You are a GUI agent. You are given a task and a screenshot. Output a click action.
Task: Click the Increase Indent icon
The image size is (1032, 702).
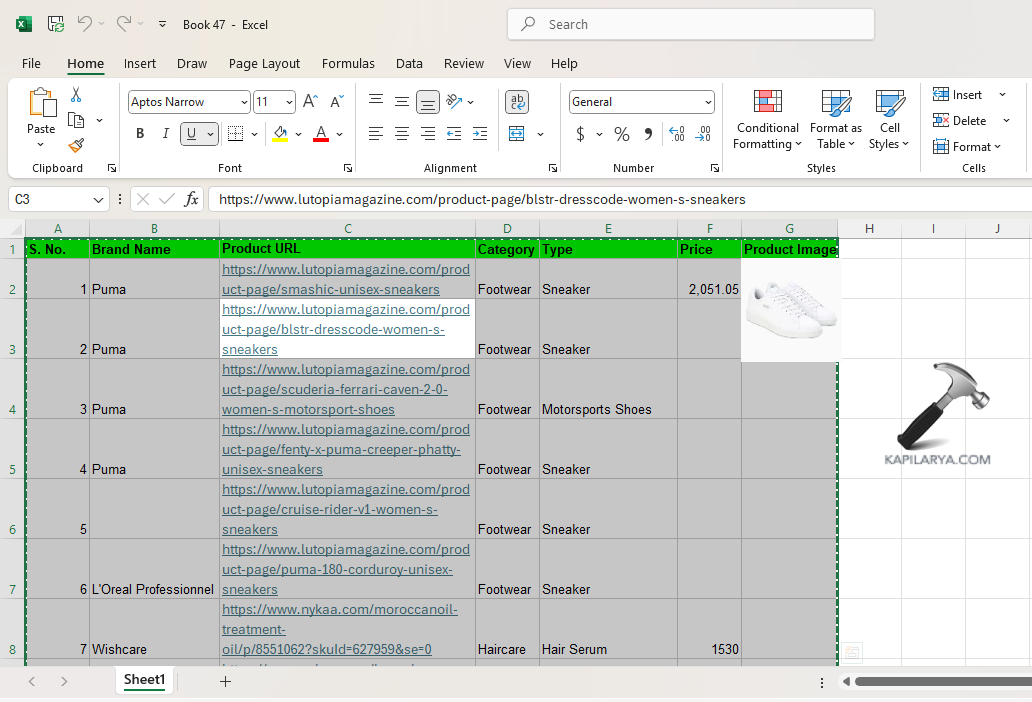(x=480, y=134)
